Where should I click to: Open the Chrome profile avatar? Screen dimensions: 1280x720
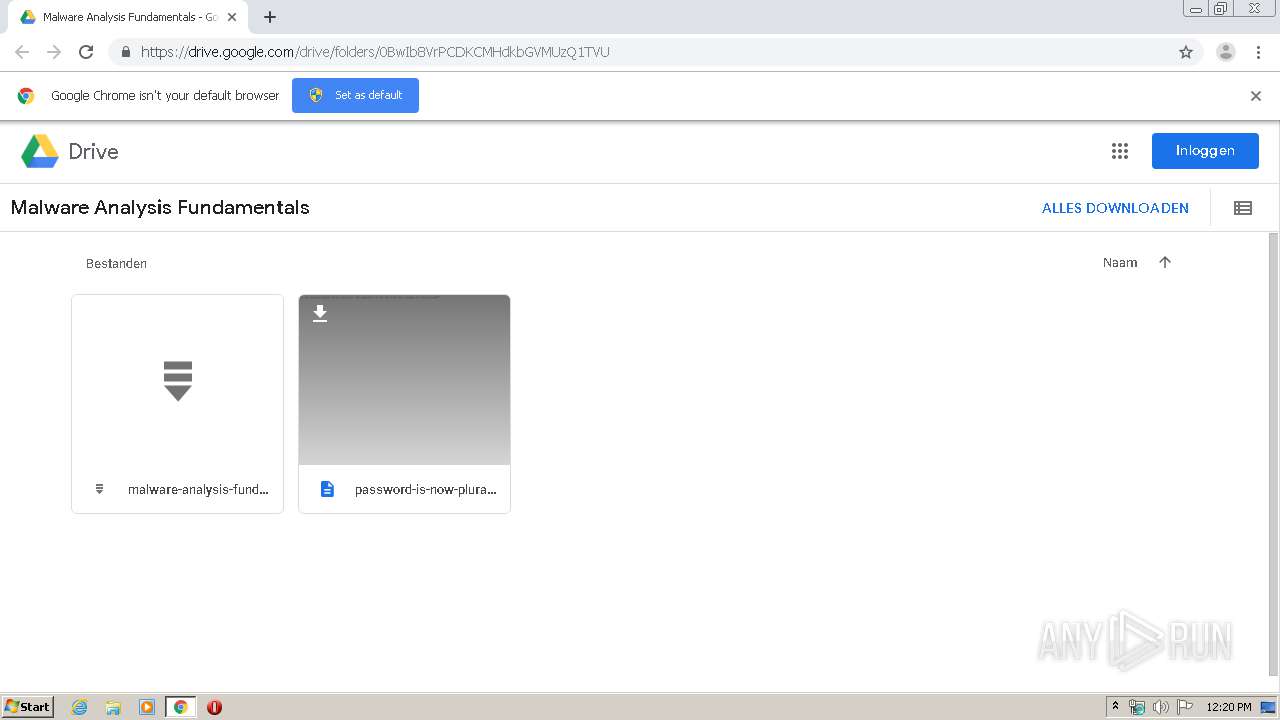tap(1226, 52)
